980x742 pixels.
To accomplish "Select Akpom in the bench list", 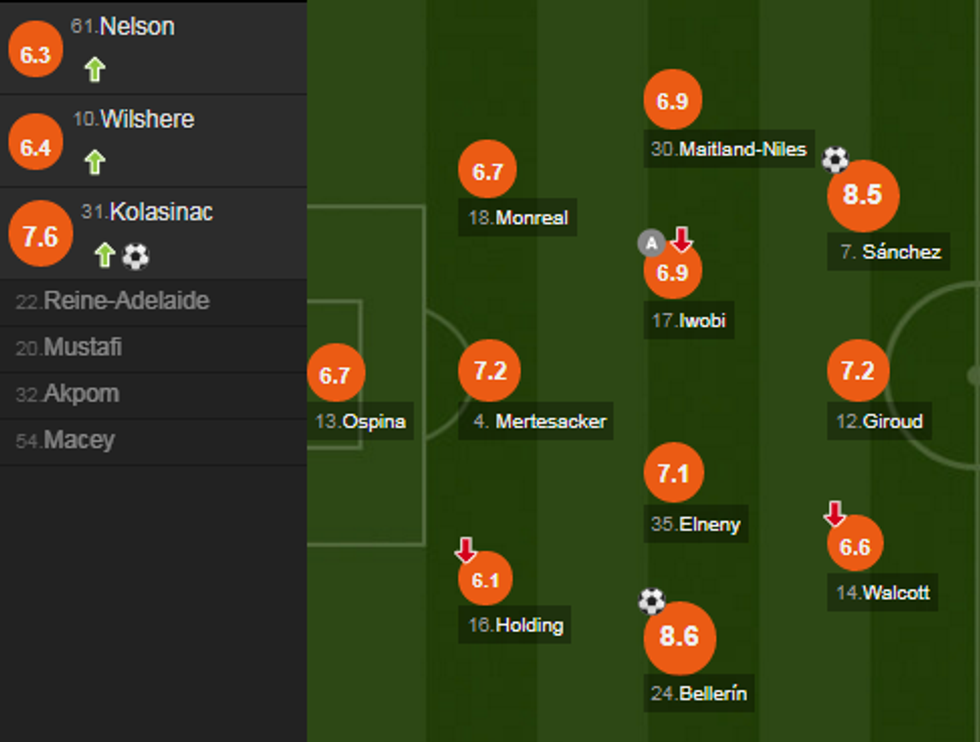I will coord(67,394).
